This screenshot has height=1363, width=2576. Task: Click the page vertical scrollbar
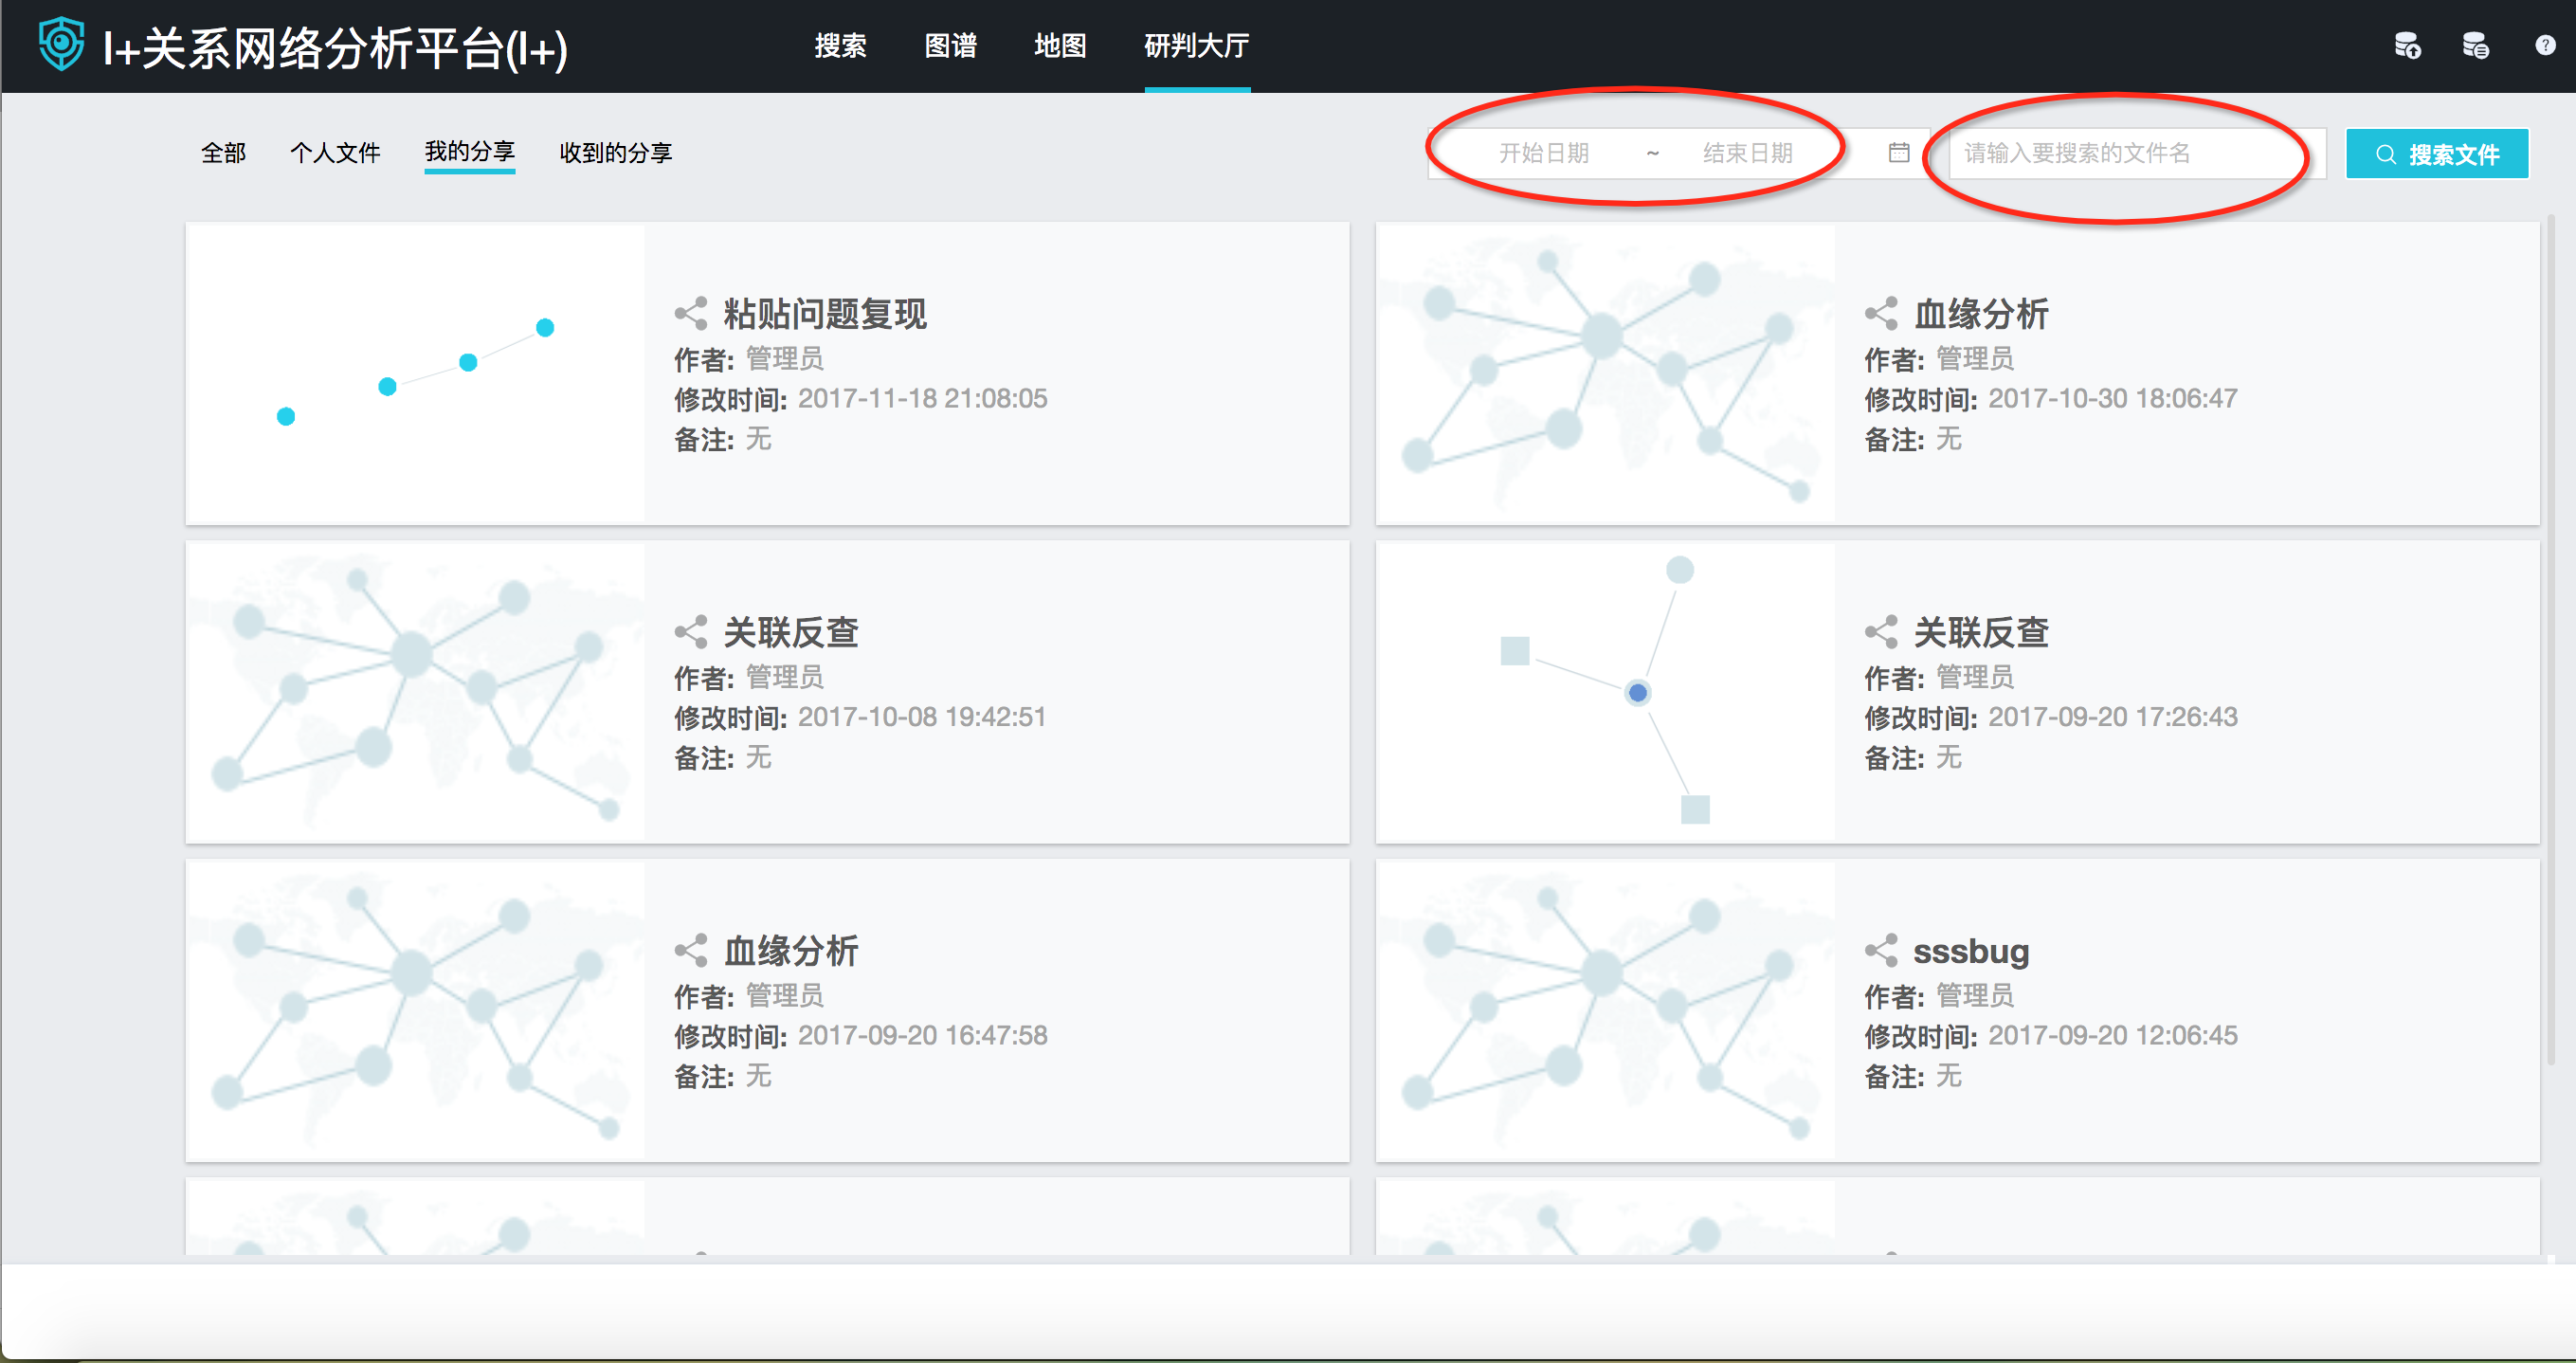(2551, 640)
